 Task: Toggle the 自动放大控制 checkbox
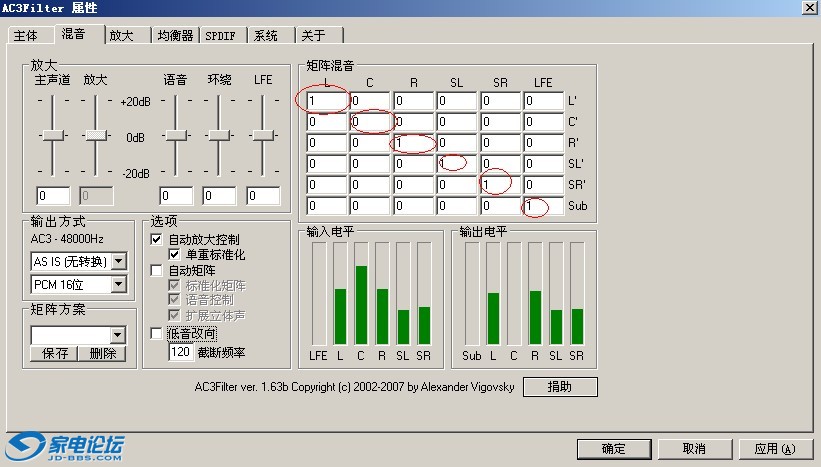click(x=156, y=239)
